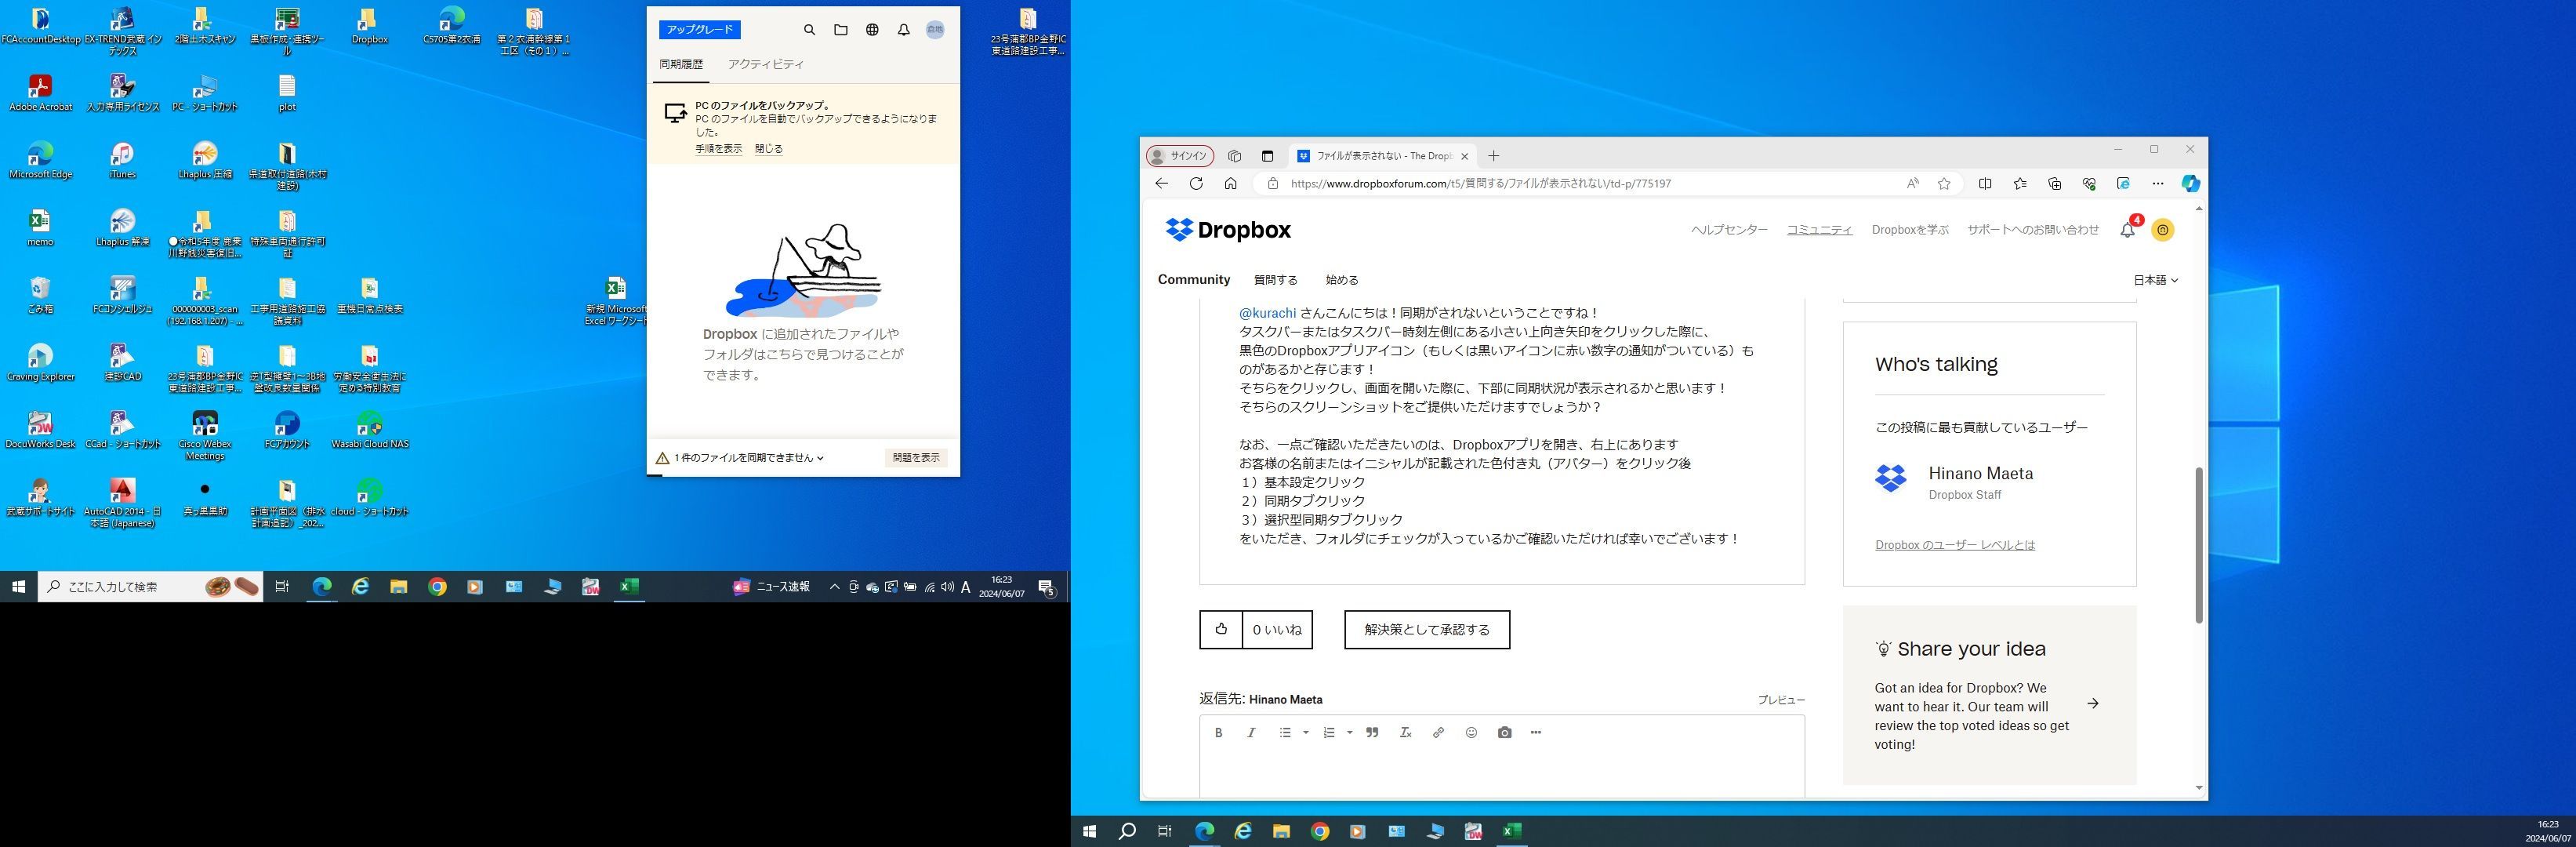Open bulleted list style dropdown arrow
This screenshot has width=2576, height=847.
1305,733
